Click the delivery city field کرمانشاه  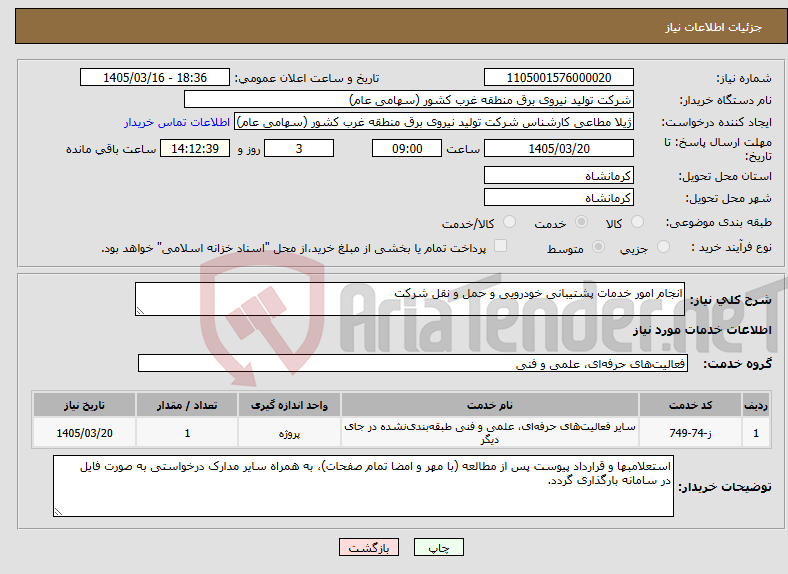(x=558, y=198)
